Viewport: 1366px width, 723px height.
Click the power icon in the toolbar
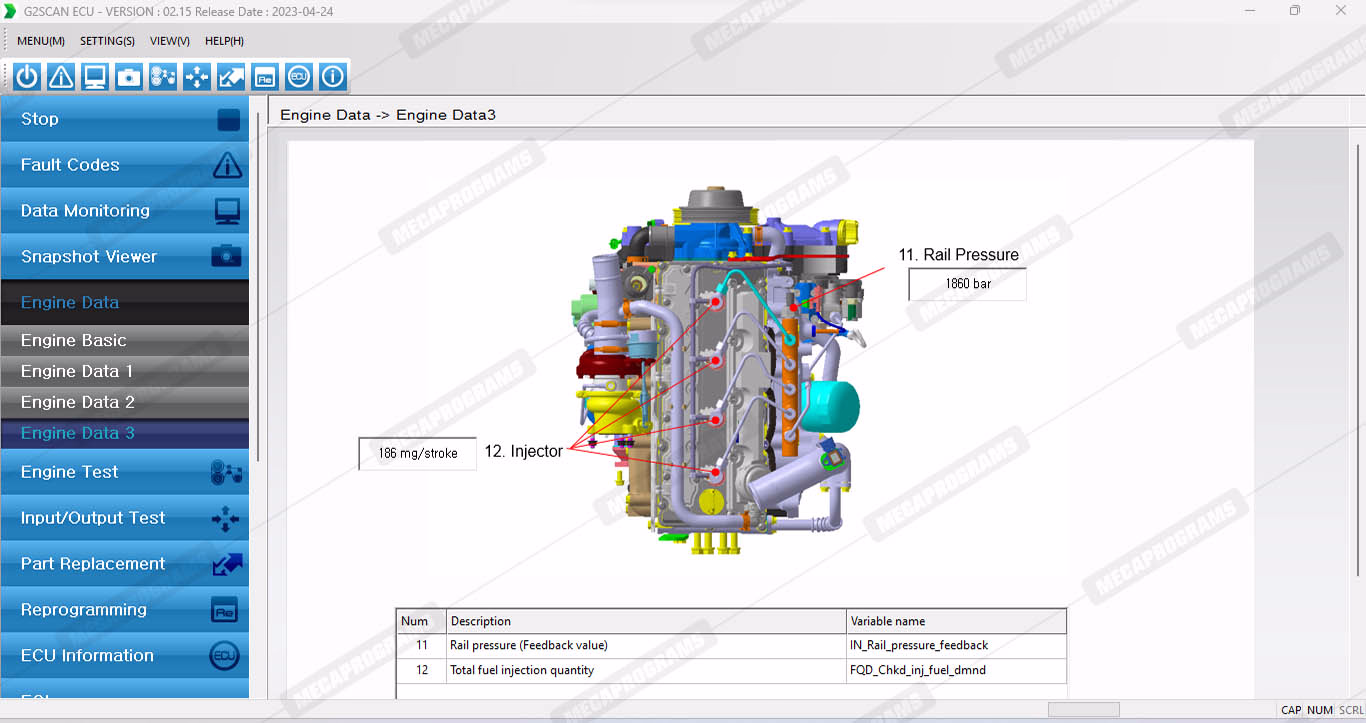point(27,77)
